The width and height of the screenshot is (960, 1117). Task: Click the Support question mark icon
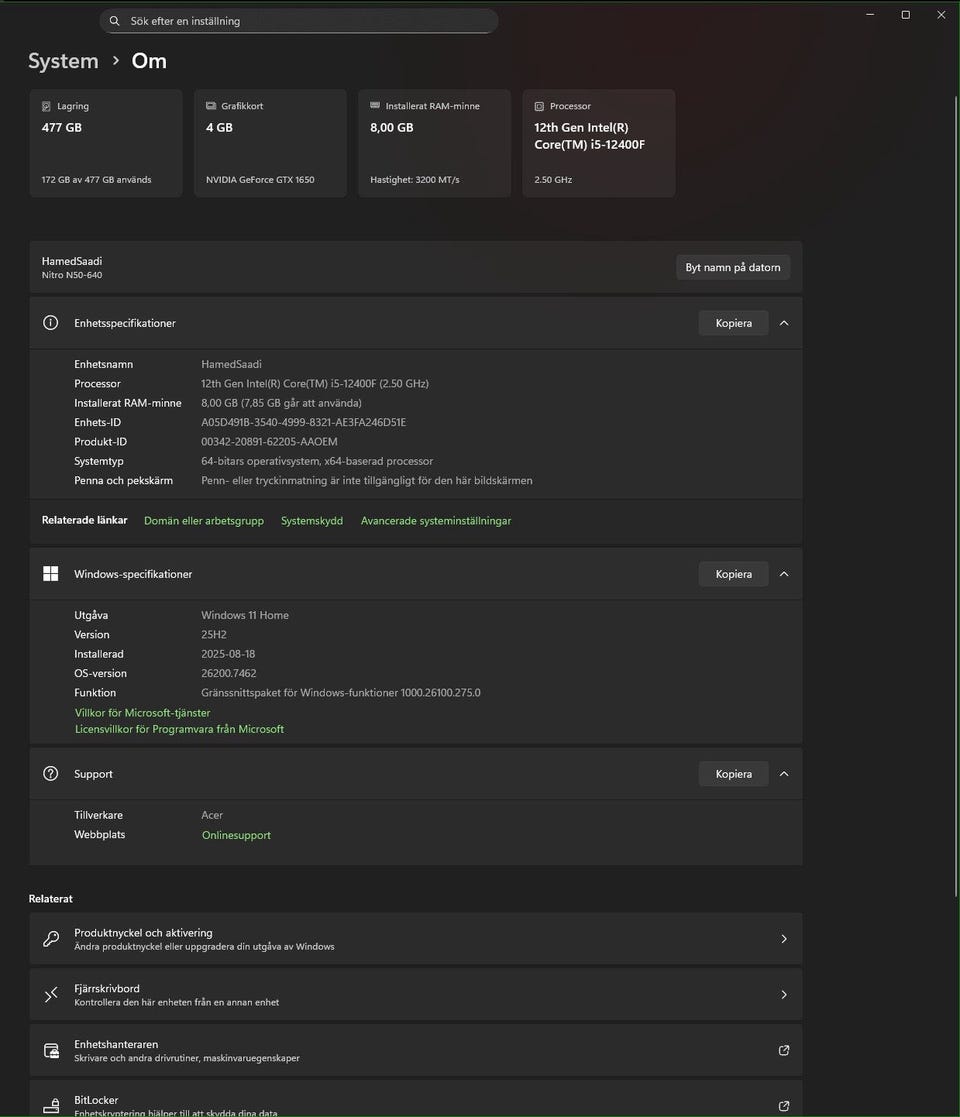pos(51,774)
